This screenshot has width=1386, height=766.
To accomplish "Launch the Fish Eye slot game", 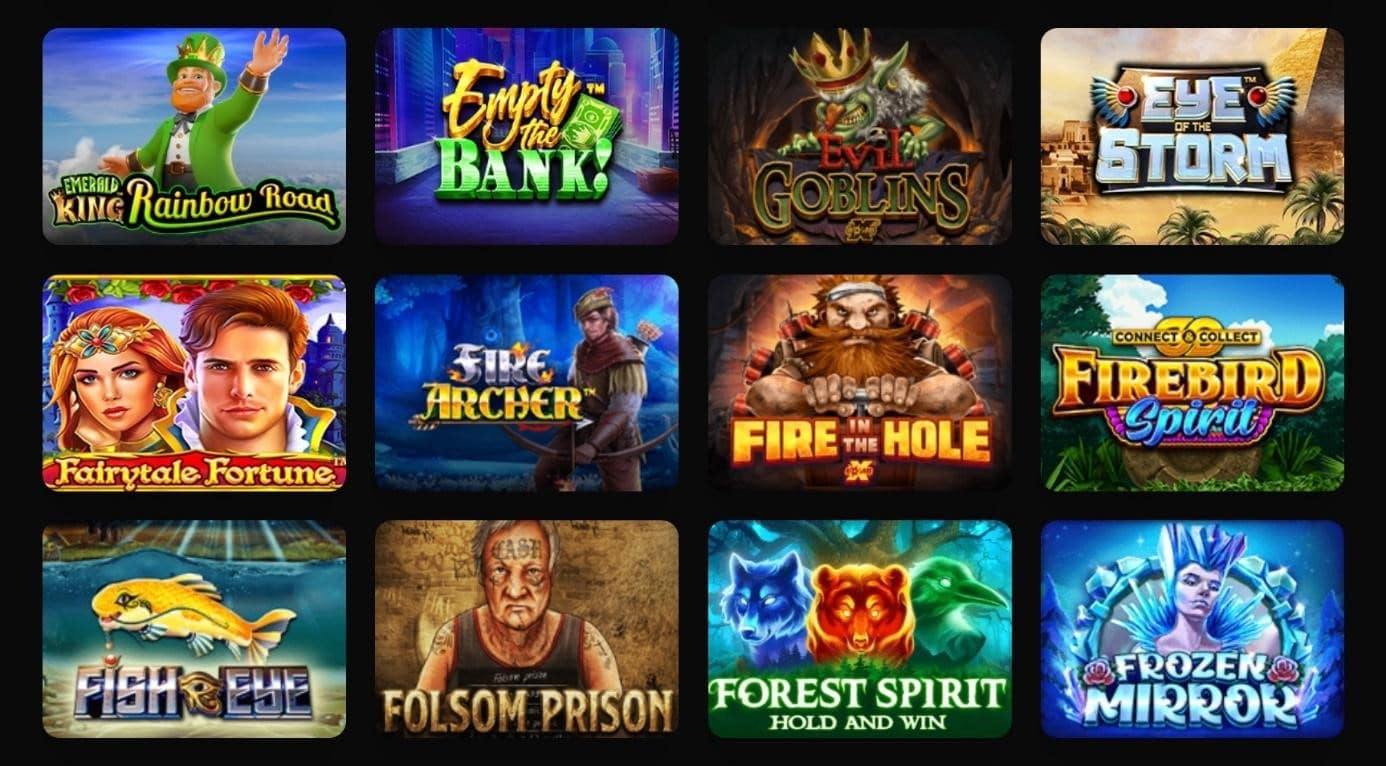I will pos(194,629).
